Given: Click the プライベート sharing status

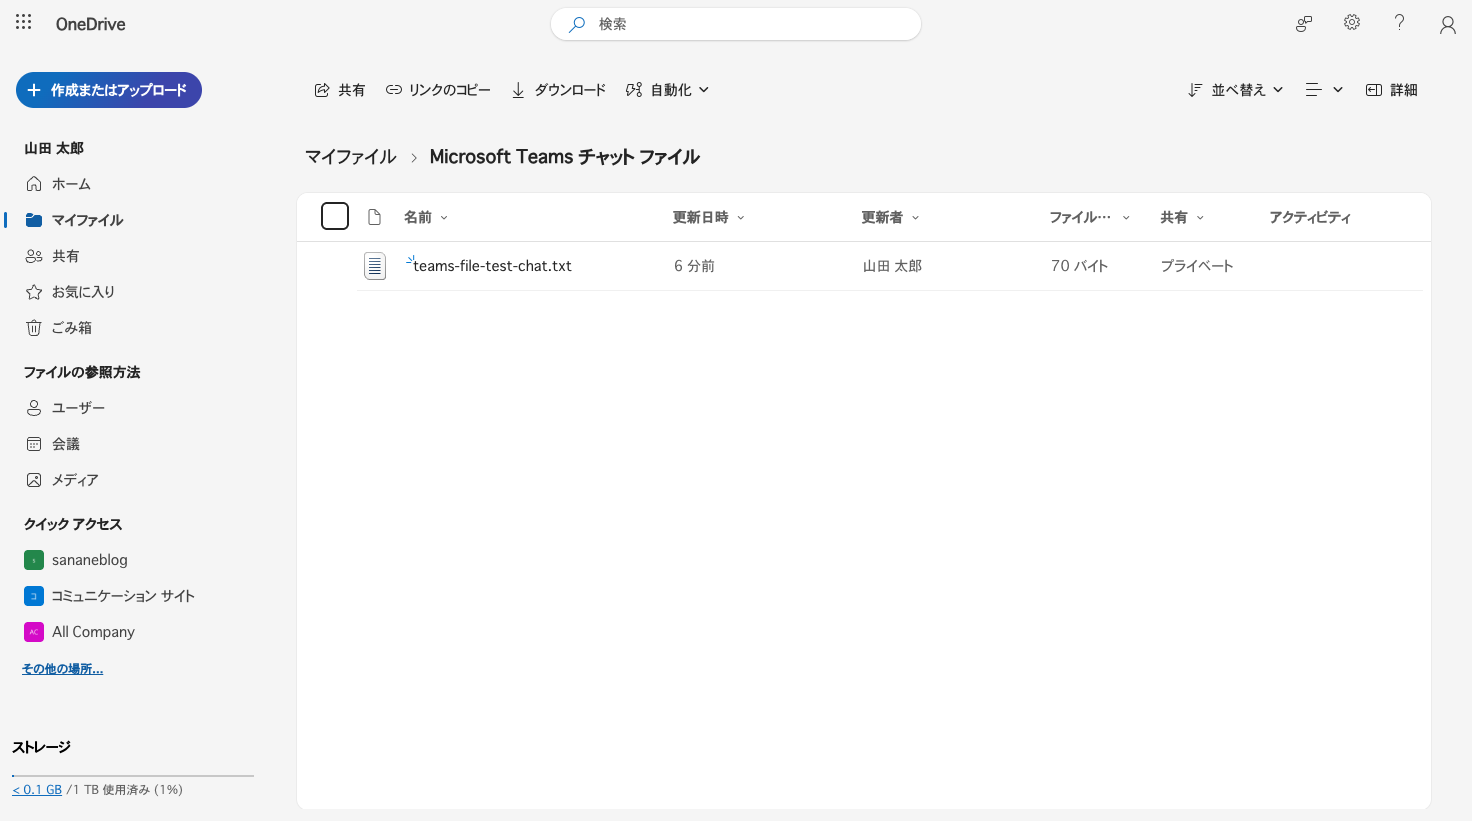Looking at the screenshot, I should [x=1197, y=266].
